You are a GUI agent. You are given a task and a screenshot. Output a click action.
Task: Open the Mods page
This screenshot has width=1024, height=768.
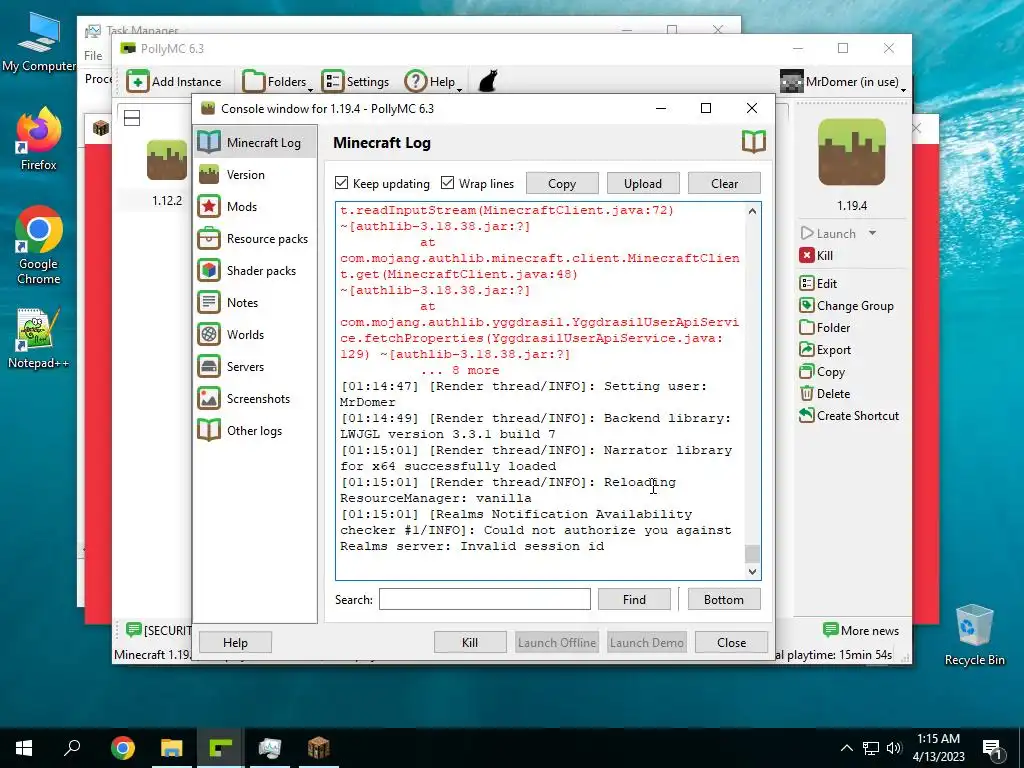coord(255,206)
